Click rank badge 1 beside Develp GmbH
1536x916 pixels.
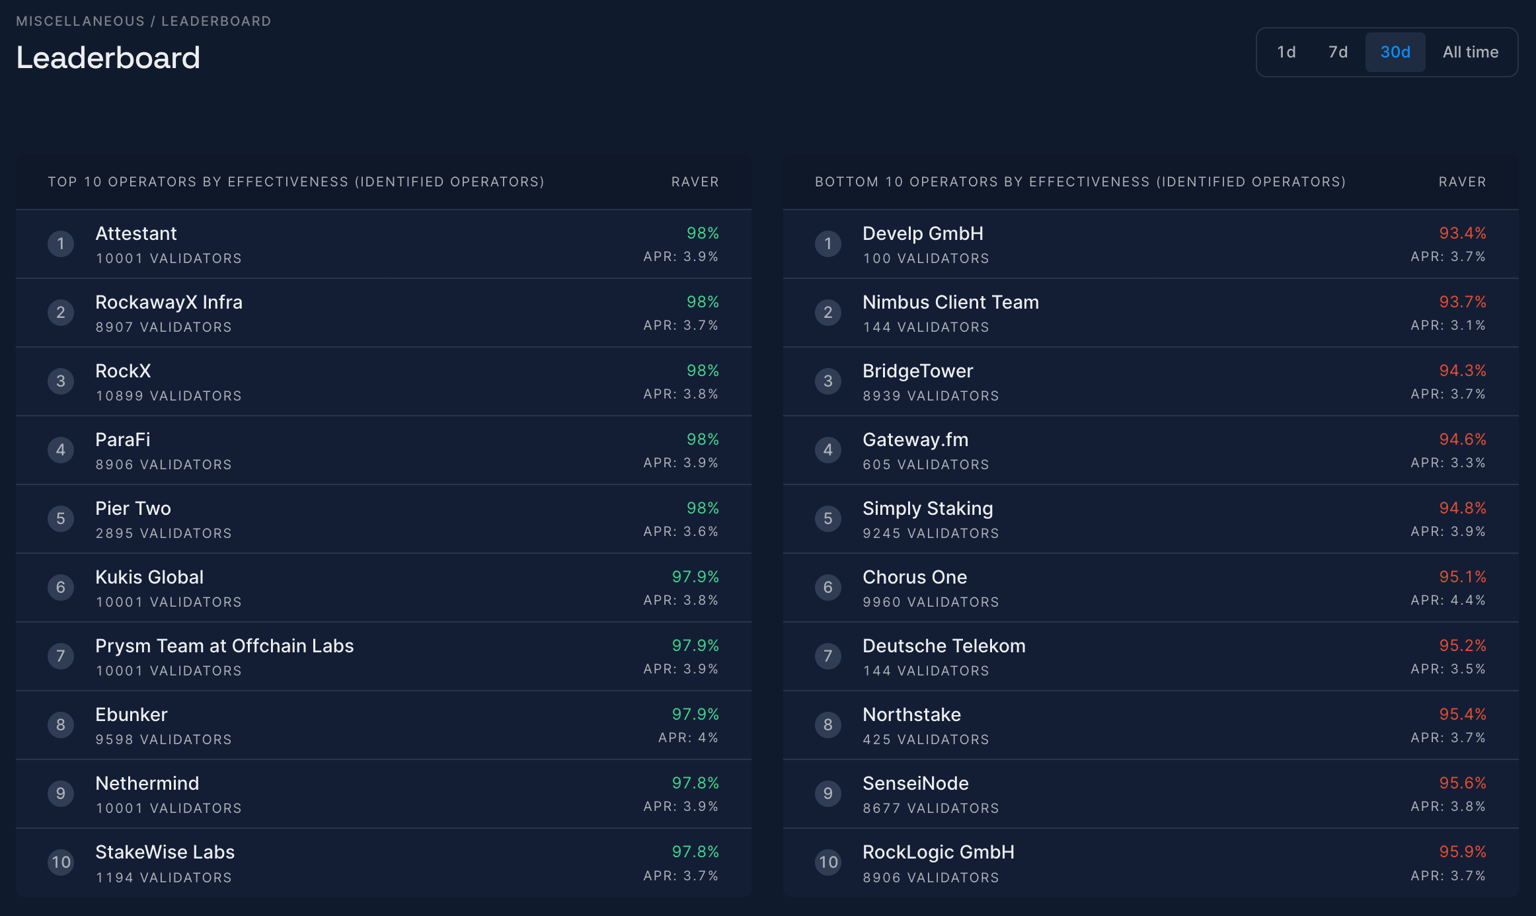click(x=828, y=244)
